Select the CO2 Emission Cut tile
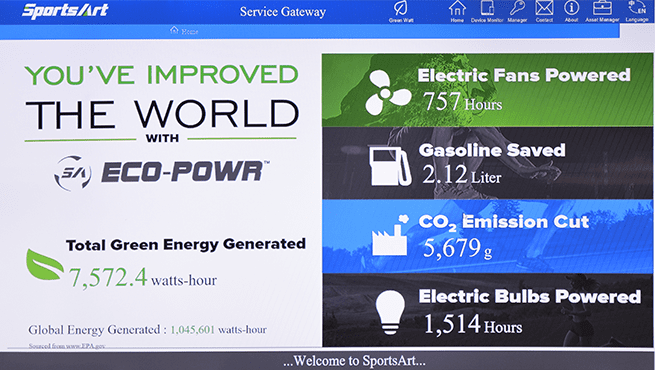 coord(487,236)
